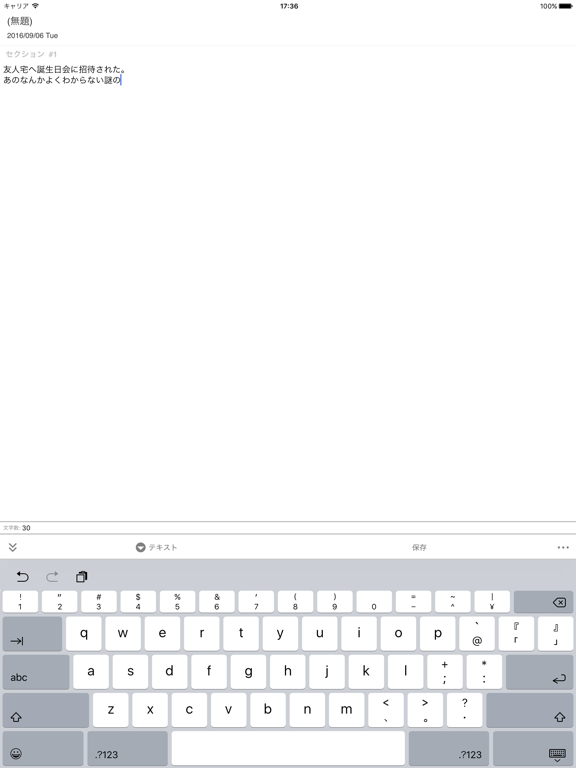
Task: Tap the @ backtick key
Action: (x=477, y=634)
